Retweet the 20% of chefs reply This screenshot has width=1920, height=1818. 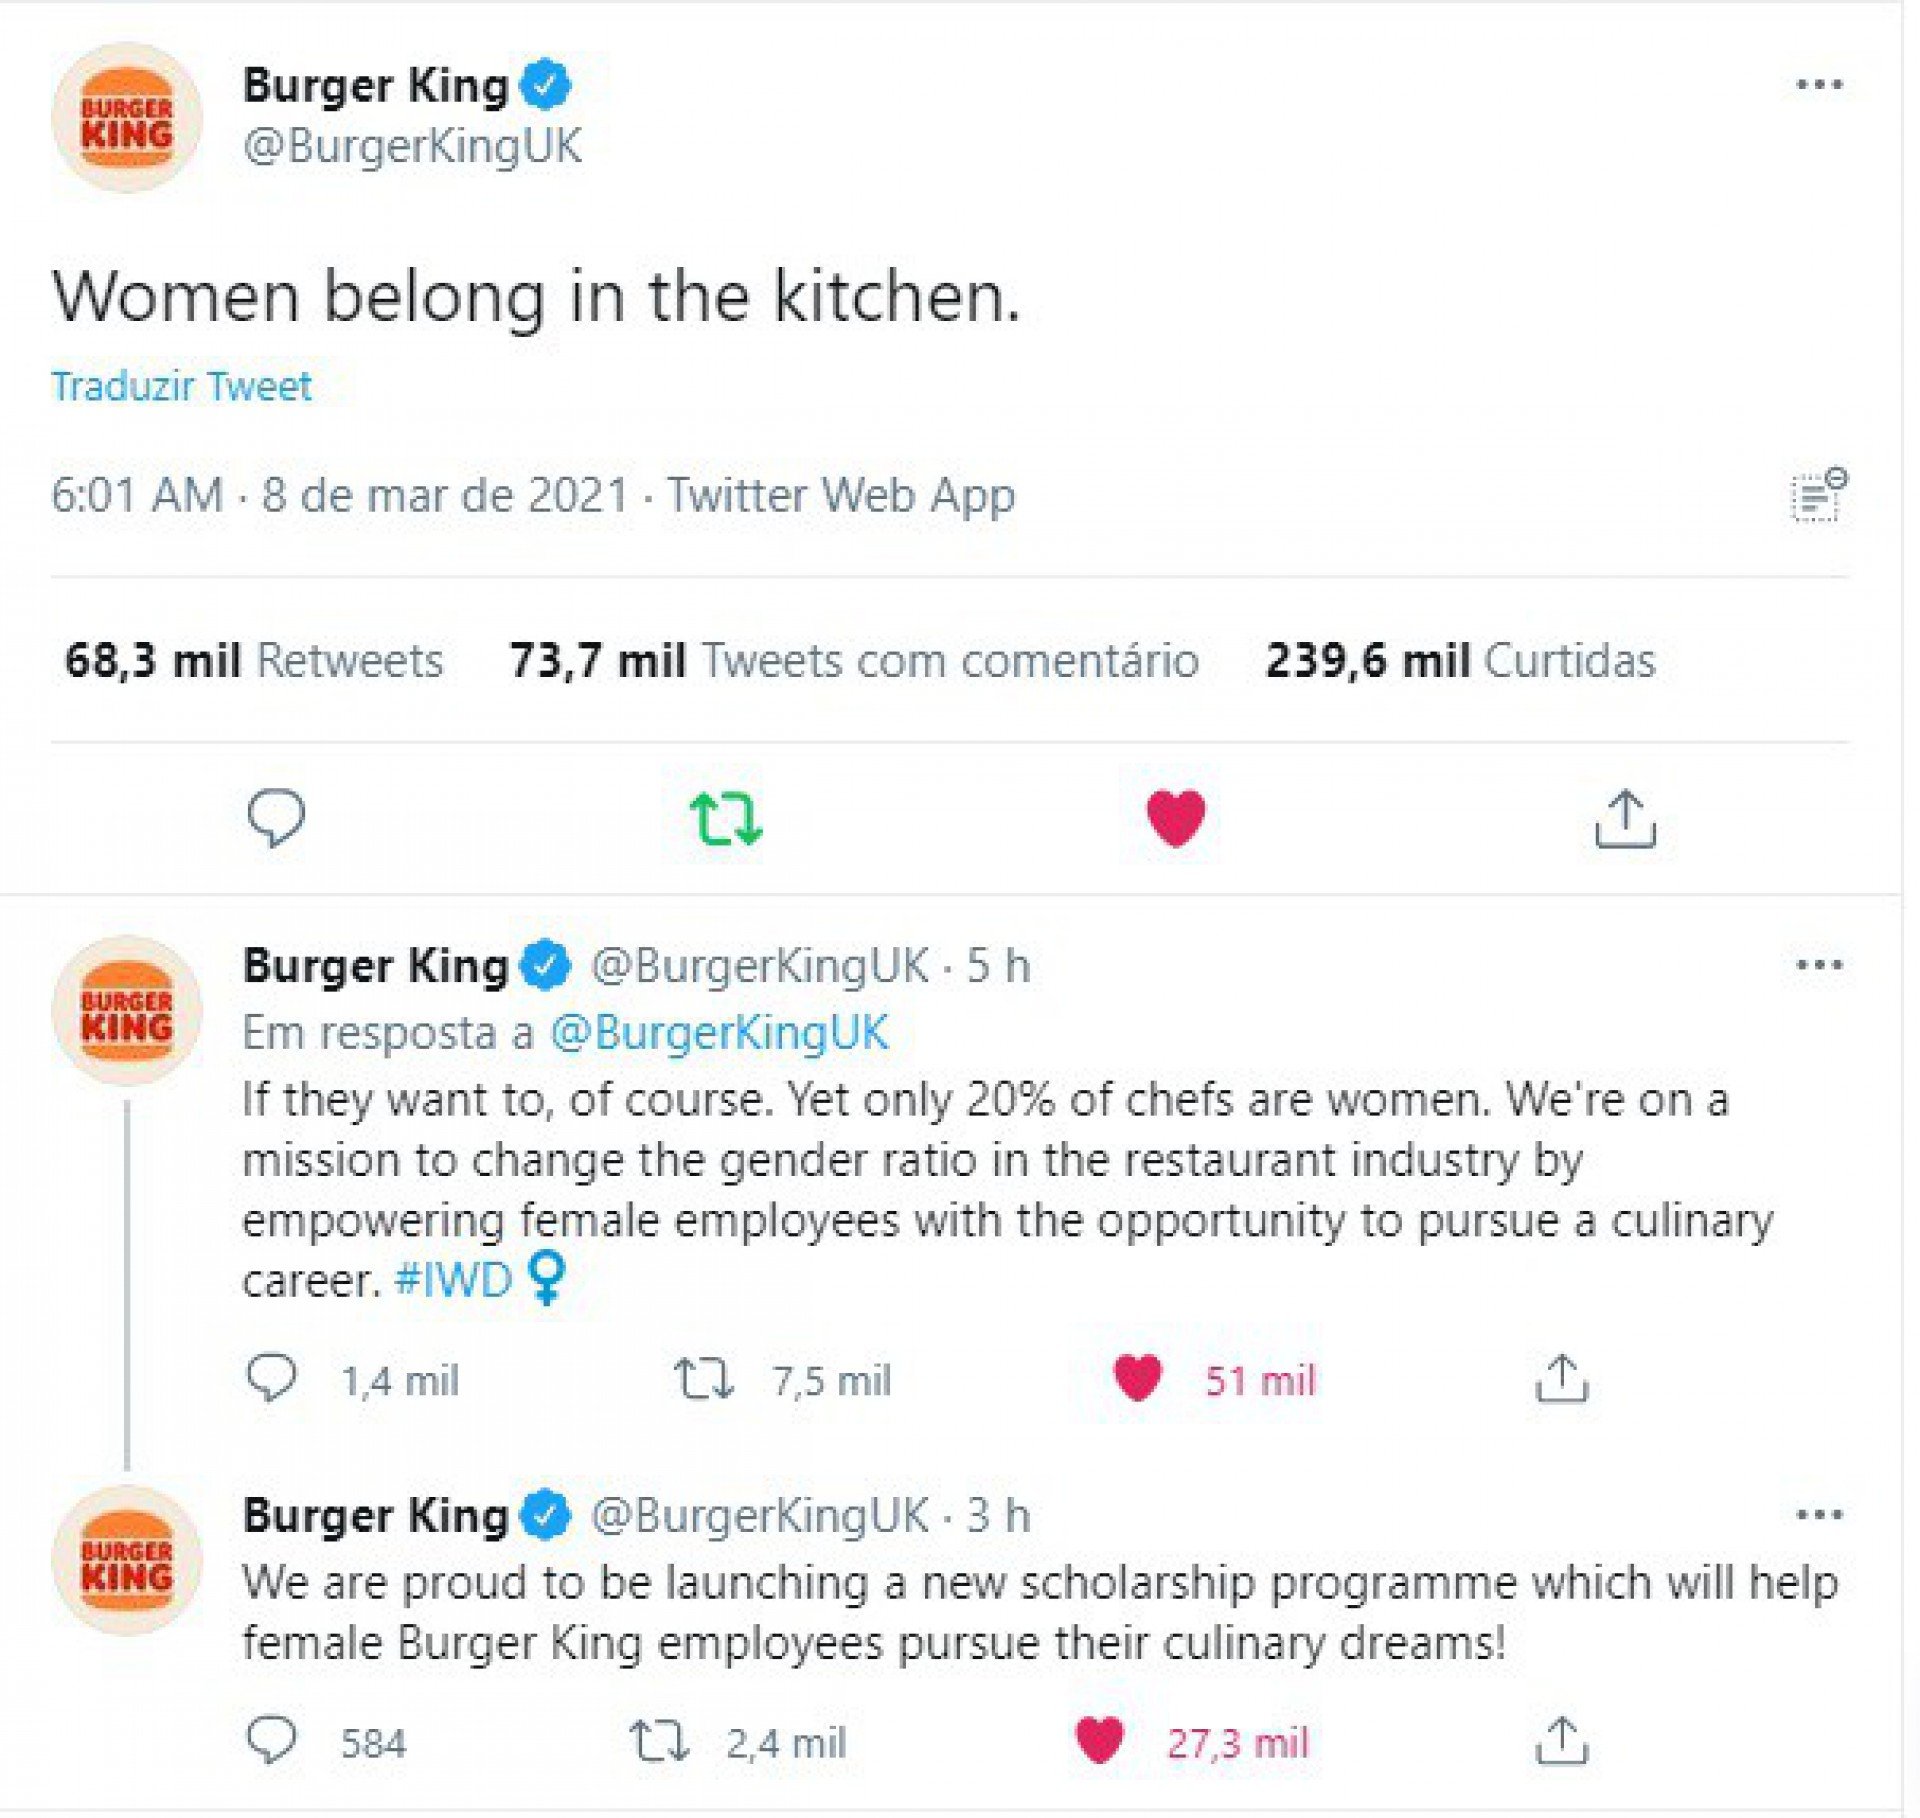704,1379
